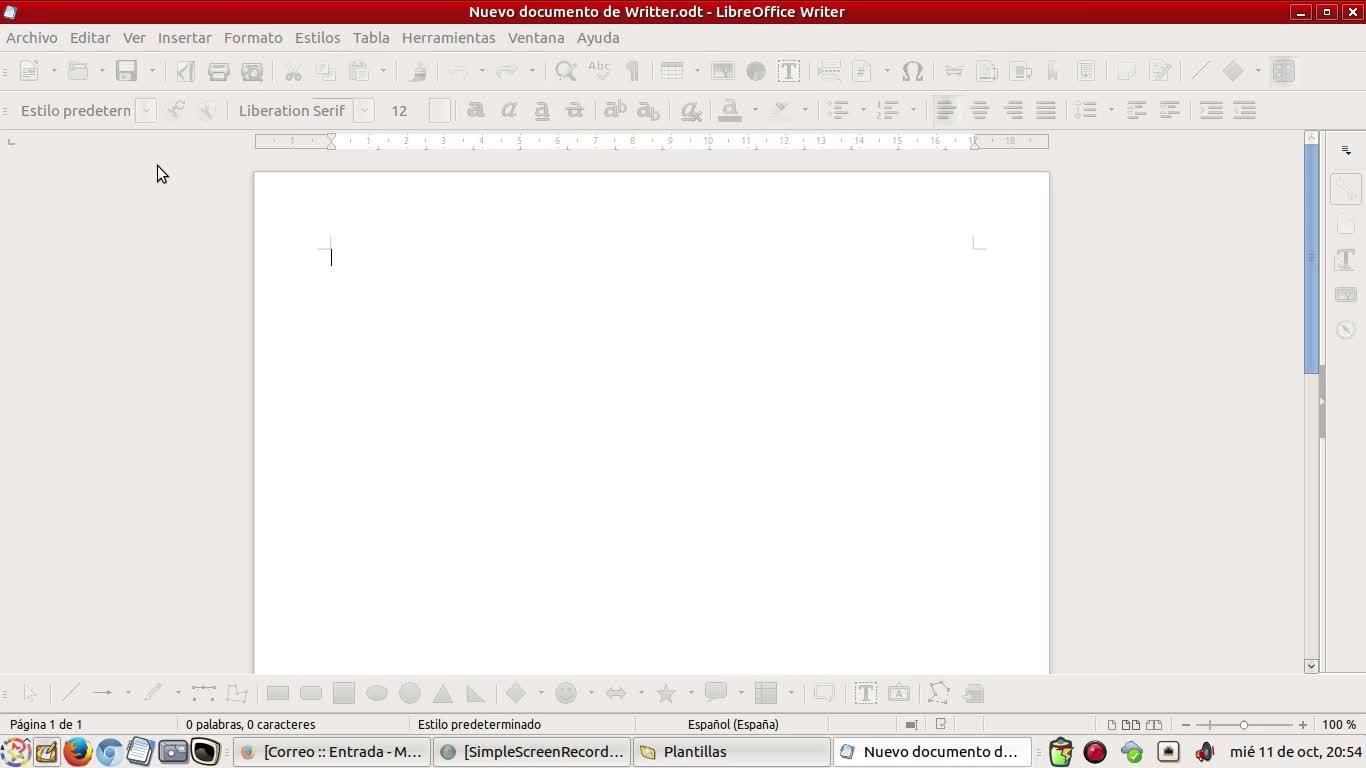Pick the Isosceles triangle shape

(443, 693)
